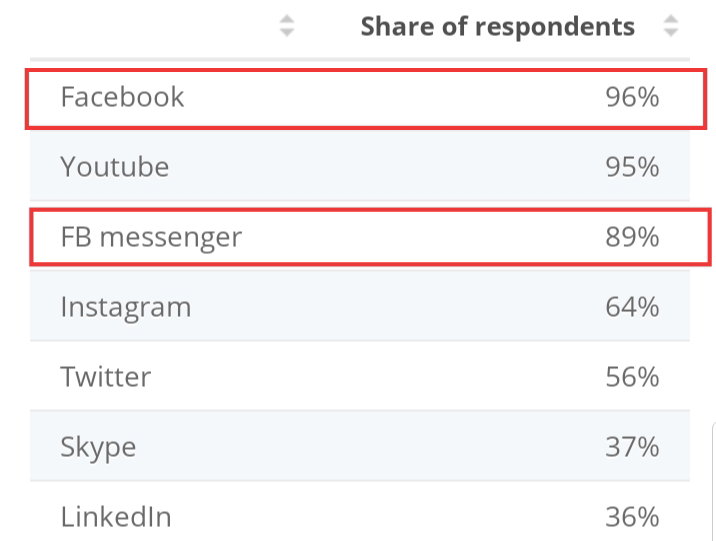Click the 96% value for Facebook

(632, 97)
